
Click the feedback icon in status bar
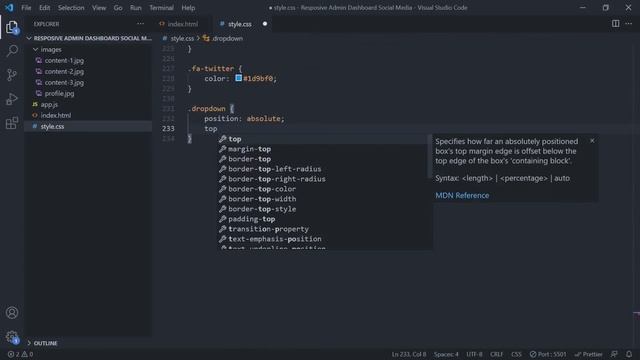tap(614, 354)
